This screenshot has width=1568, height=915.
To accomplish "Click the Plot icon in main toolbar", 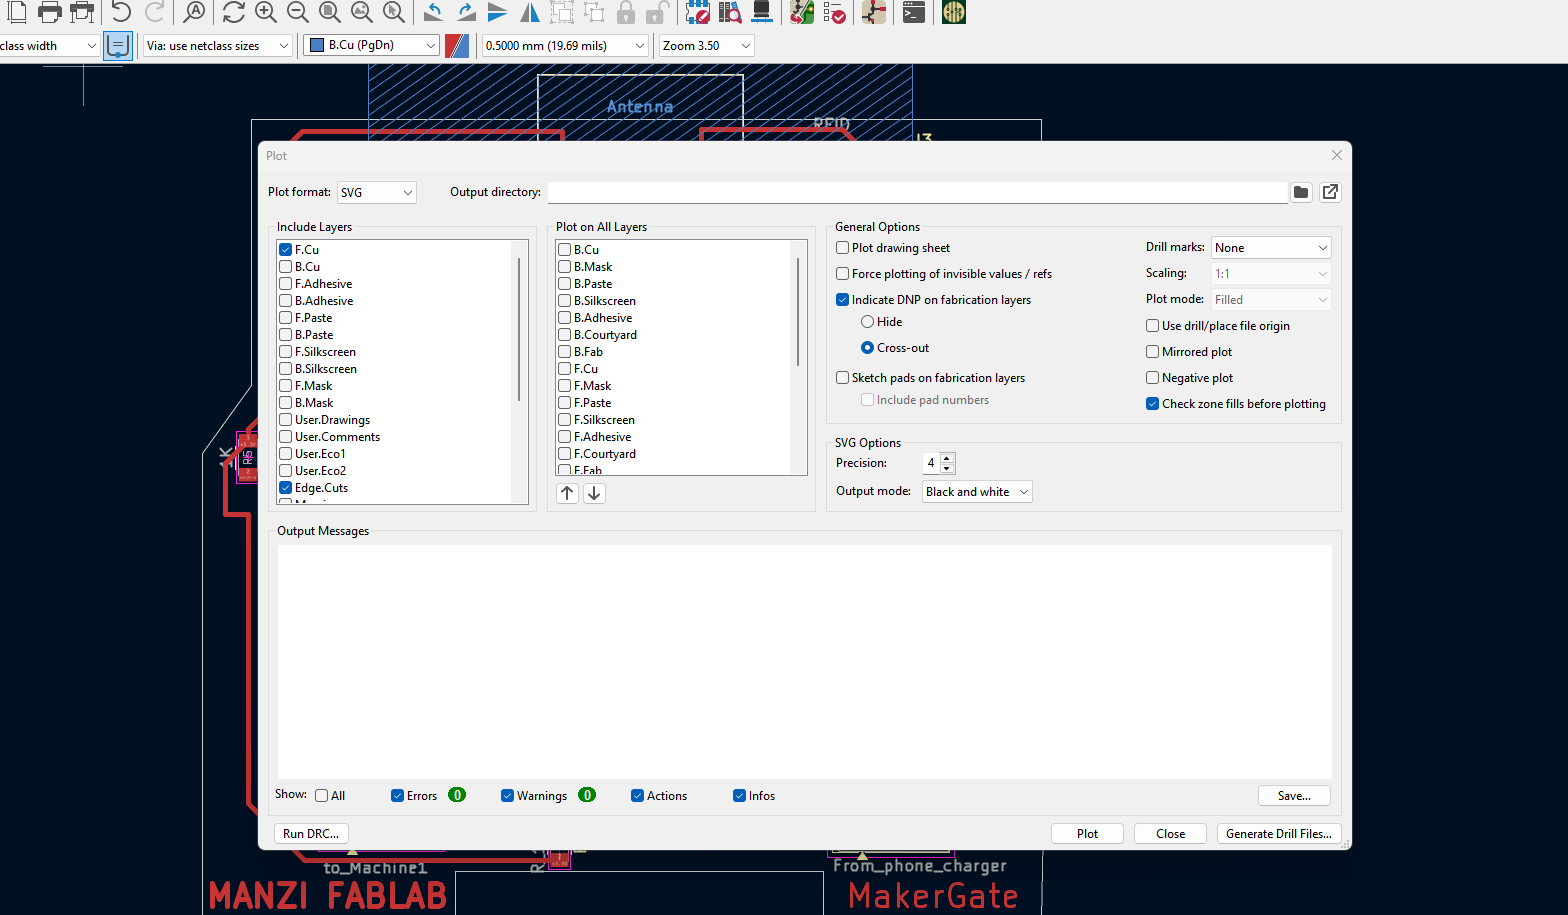I will [82, 12].
